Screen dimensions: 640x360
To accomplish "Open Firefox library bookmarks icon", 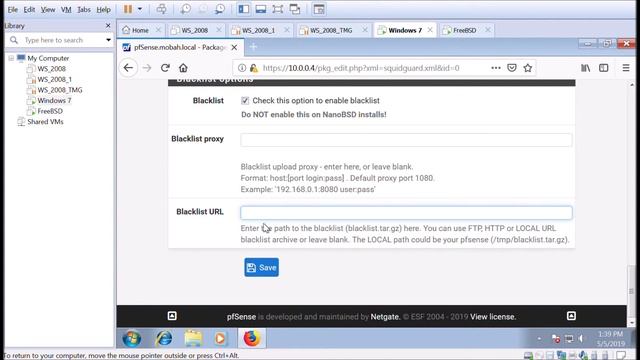I will tap(586, 68).
